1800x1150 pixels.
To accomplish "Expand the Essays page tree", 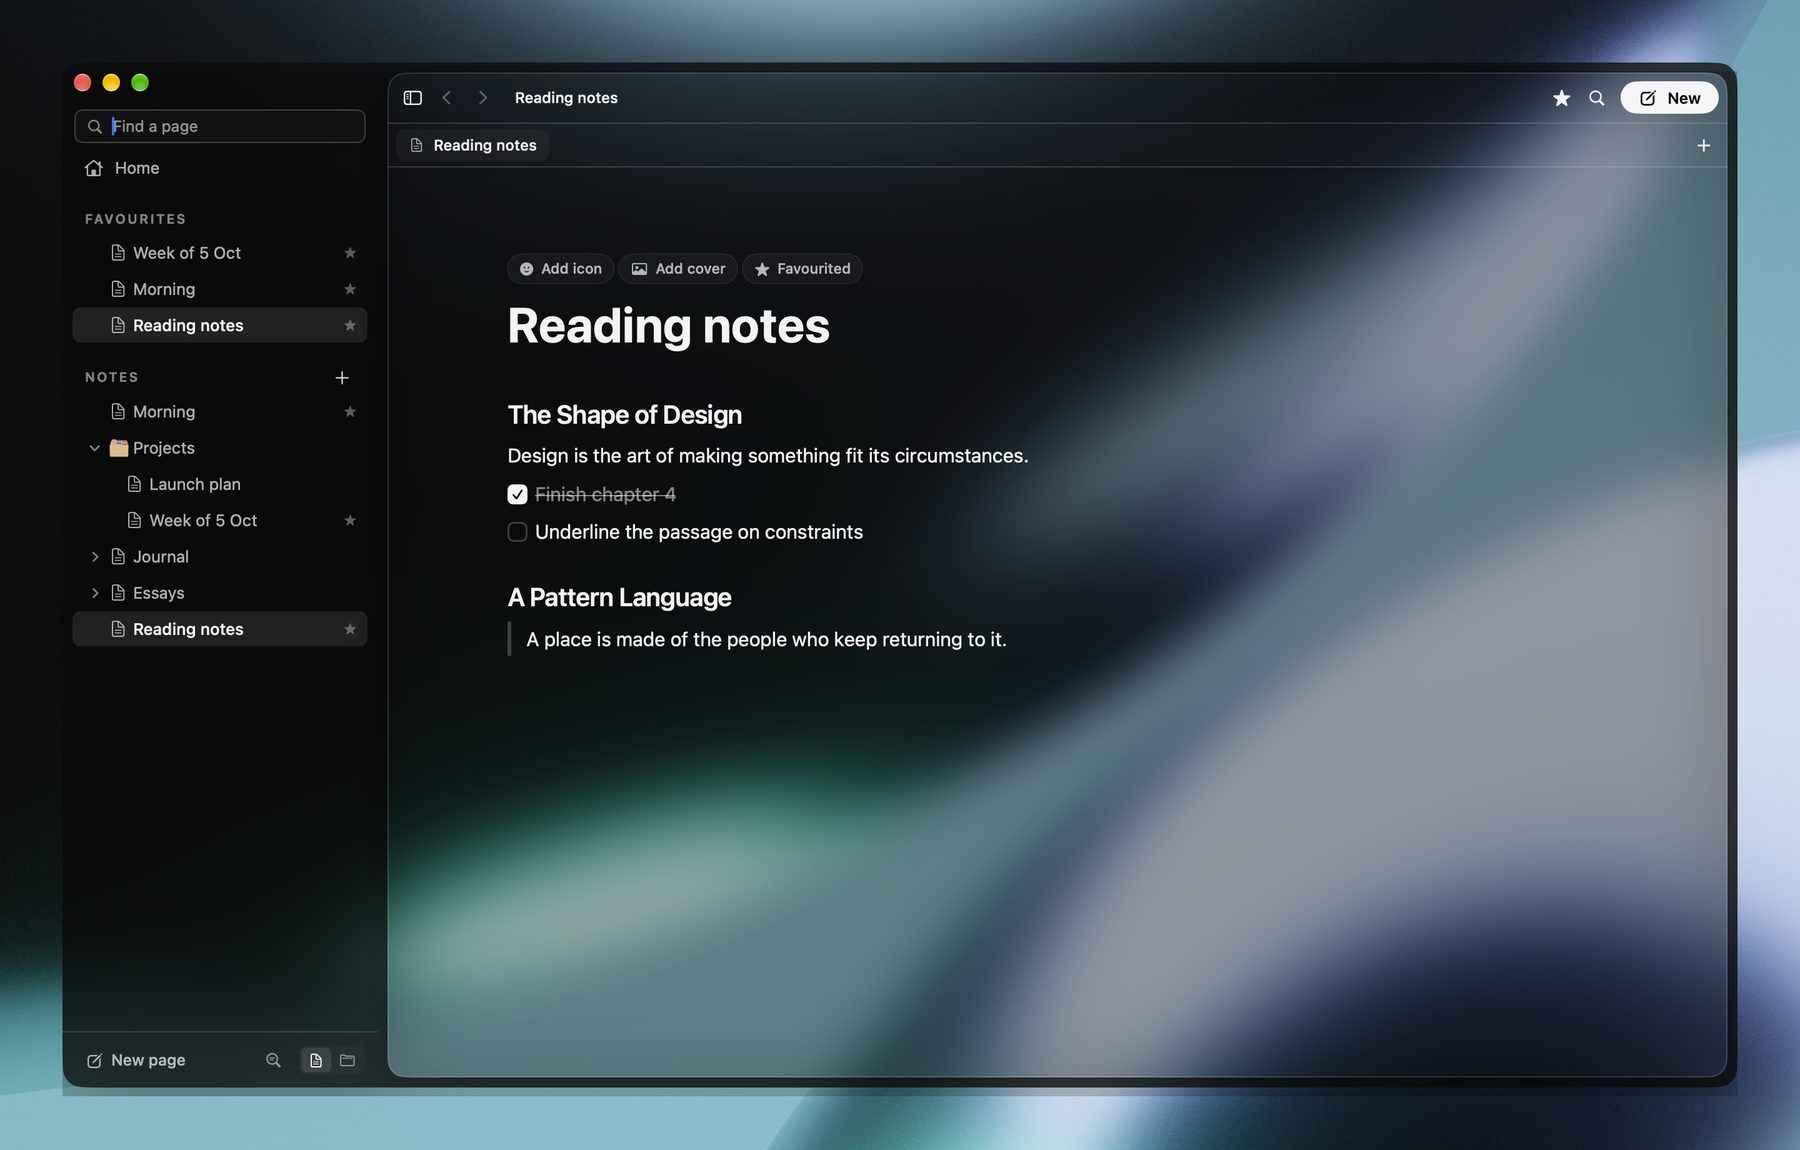I will [x=95, y=593].
